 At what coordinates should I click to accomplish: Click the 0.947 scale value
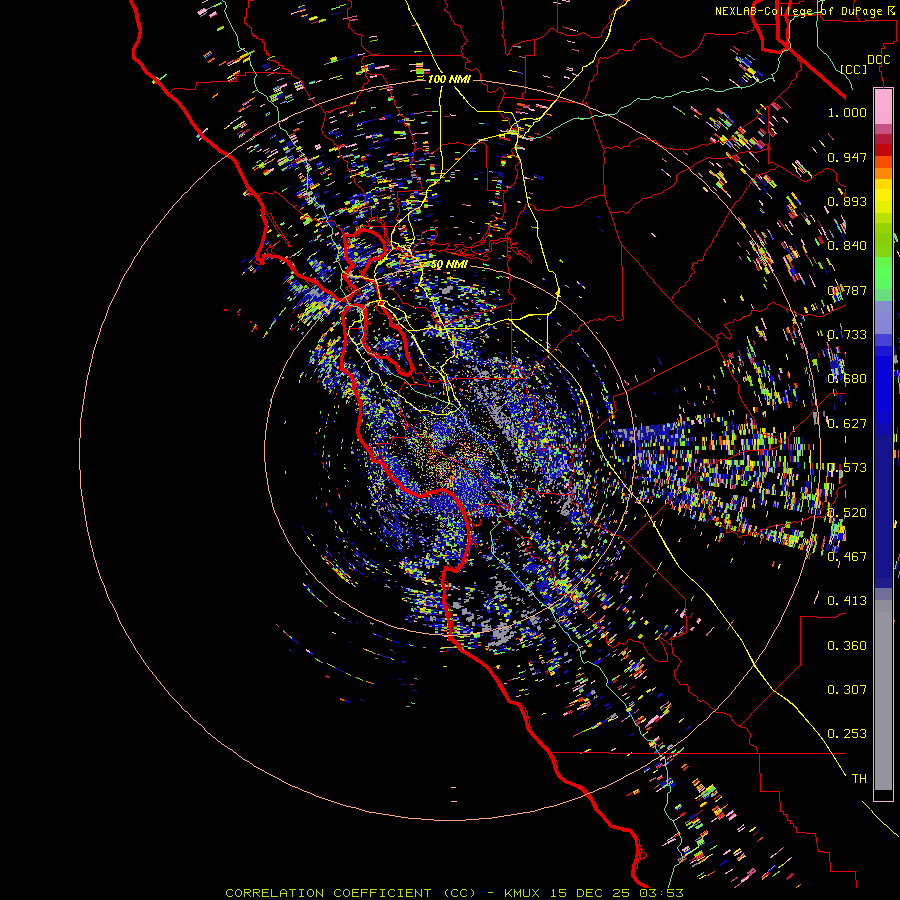[x=847, y=157]
